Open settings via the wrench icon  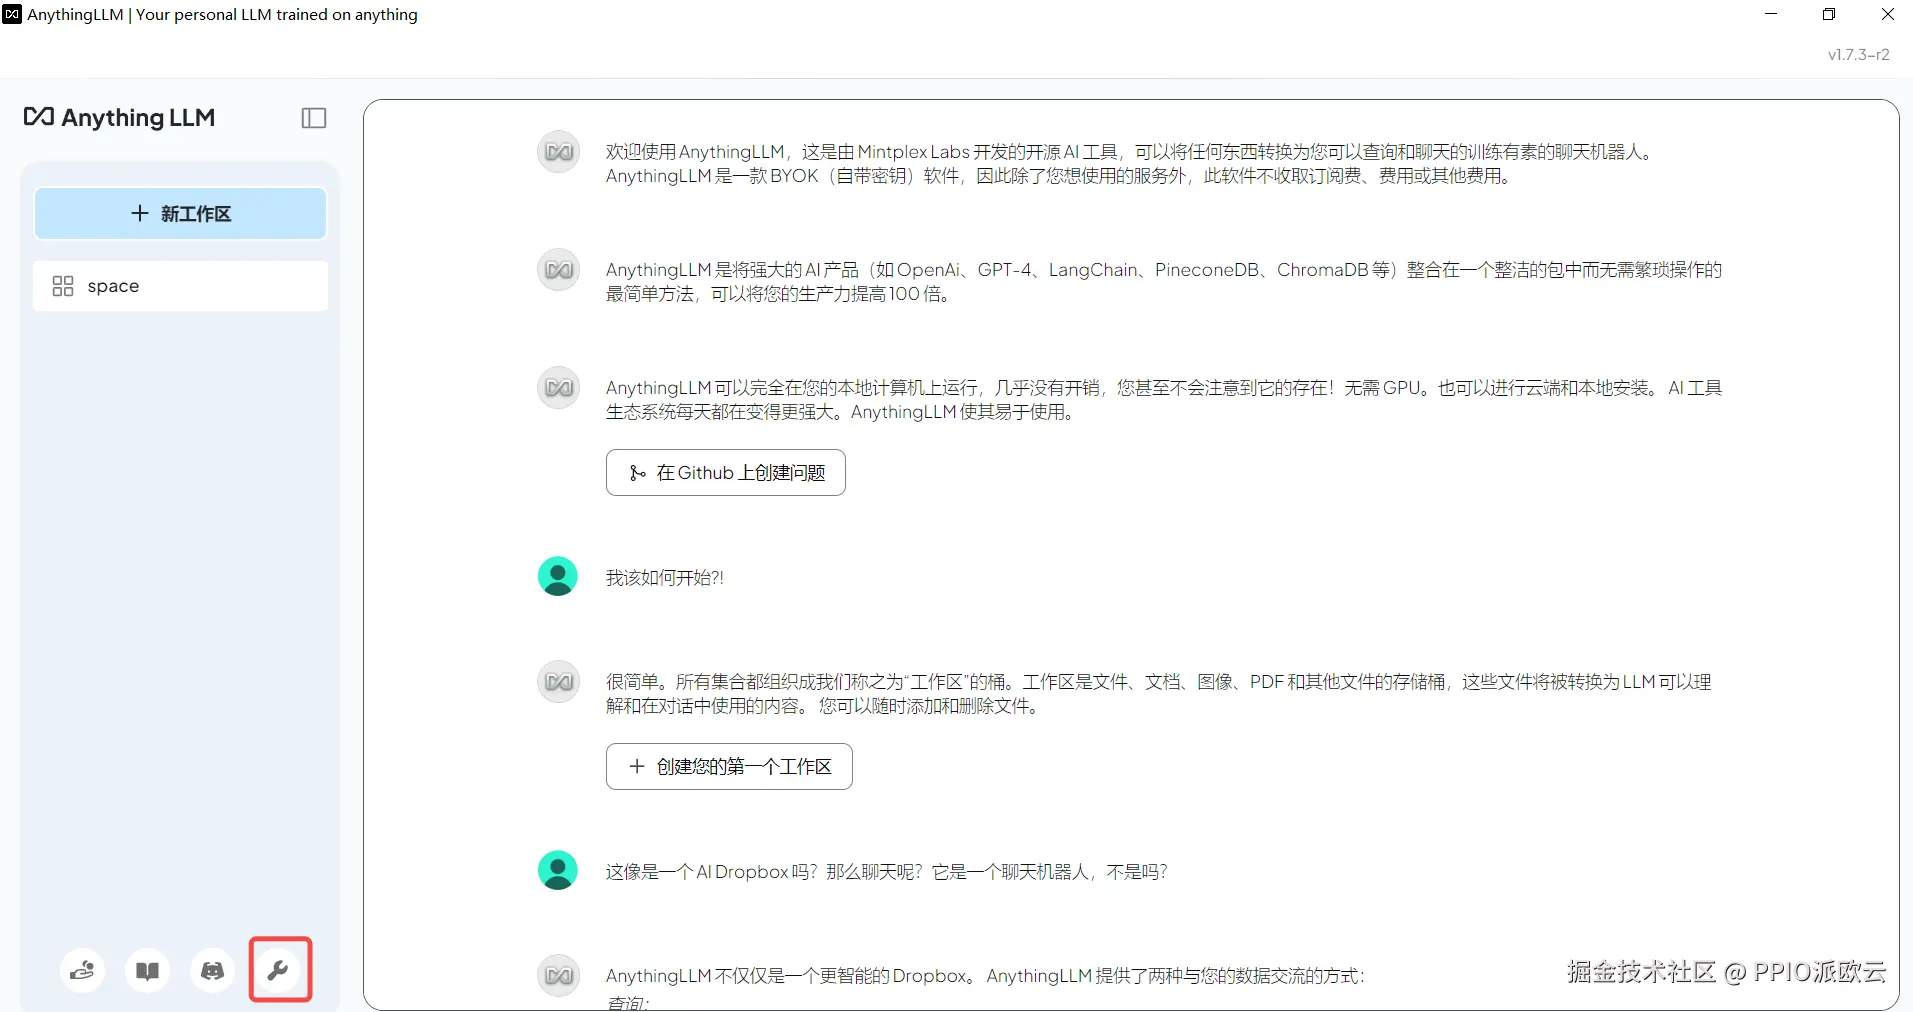coord(279,970)
